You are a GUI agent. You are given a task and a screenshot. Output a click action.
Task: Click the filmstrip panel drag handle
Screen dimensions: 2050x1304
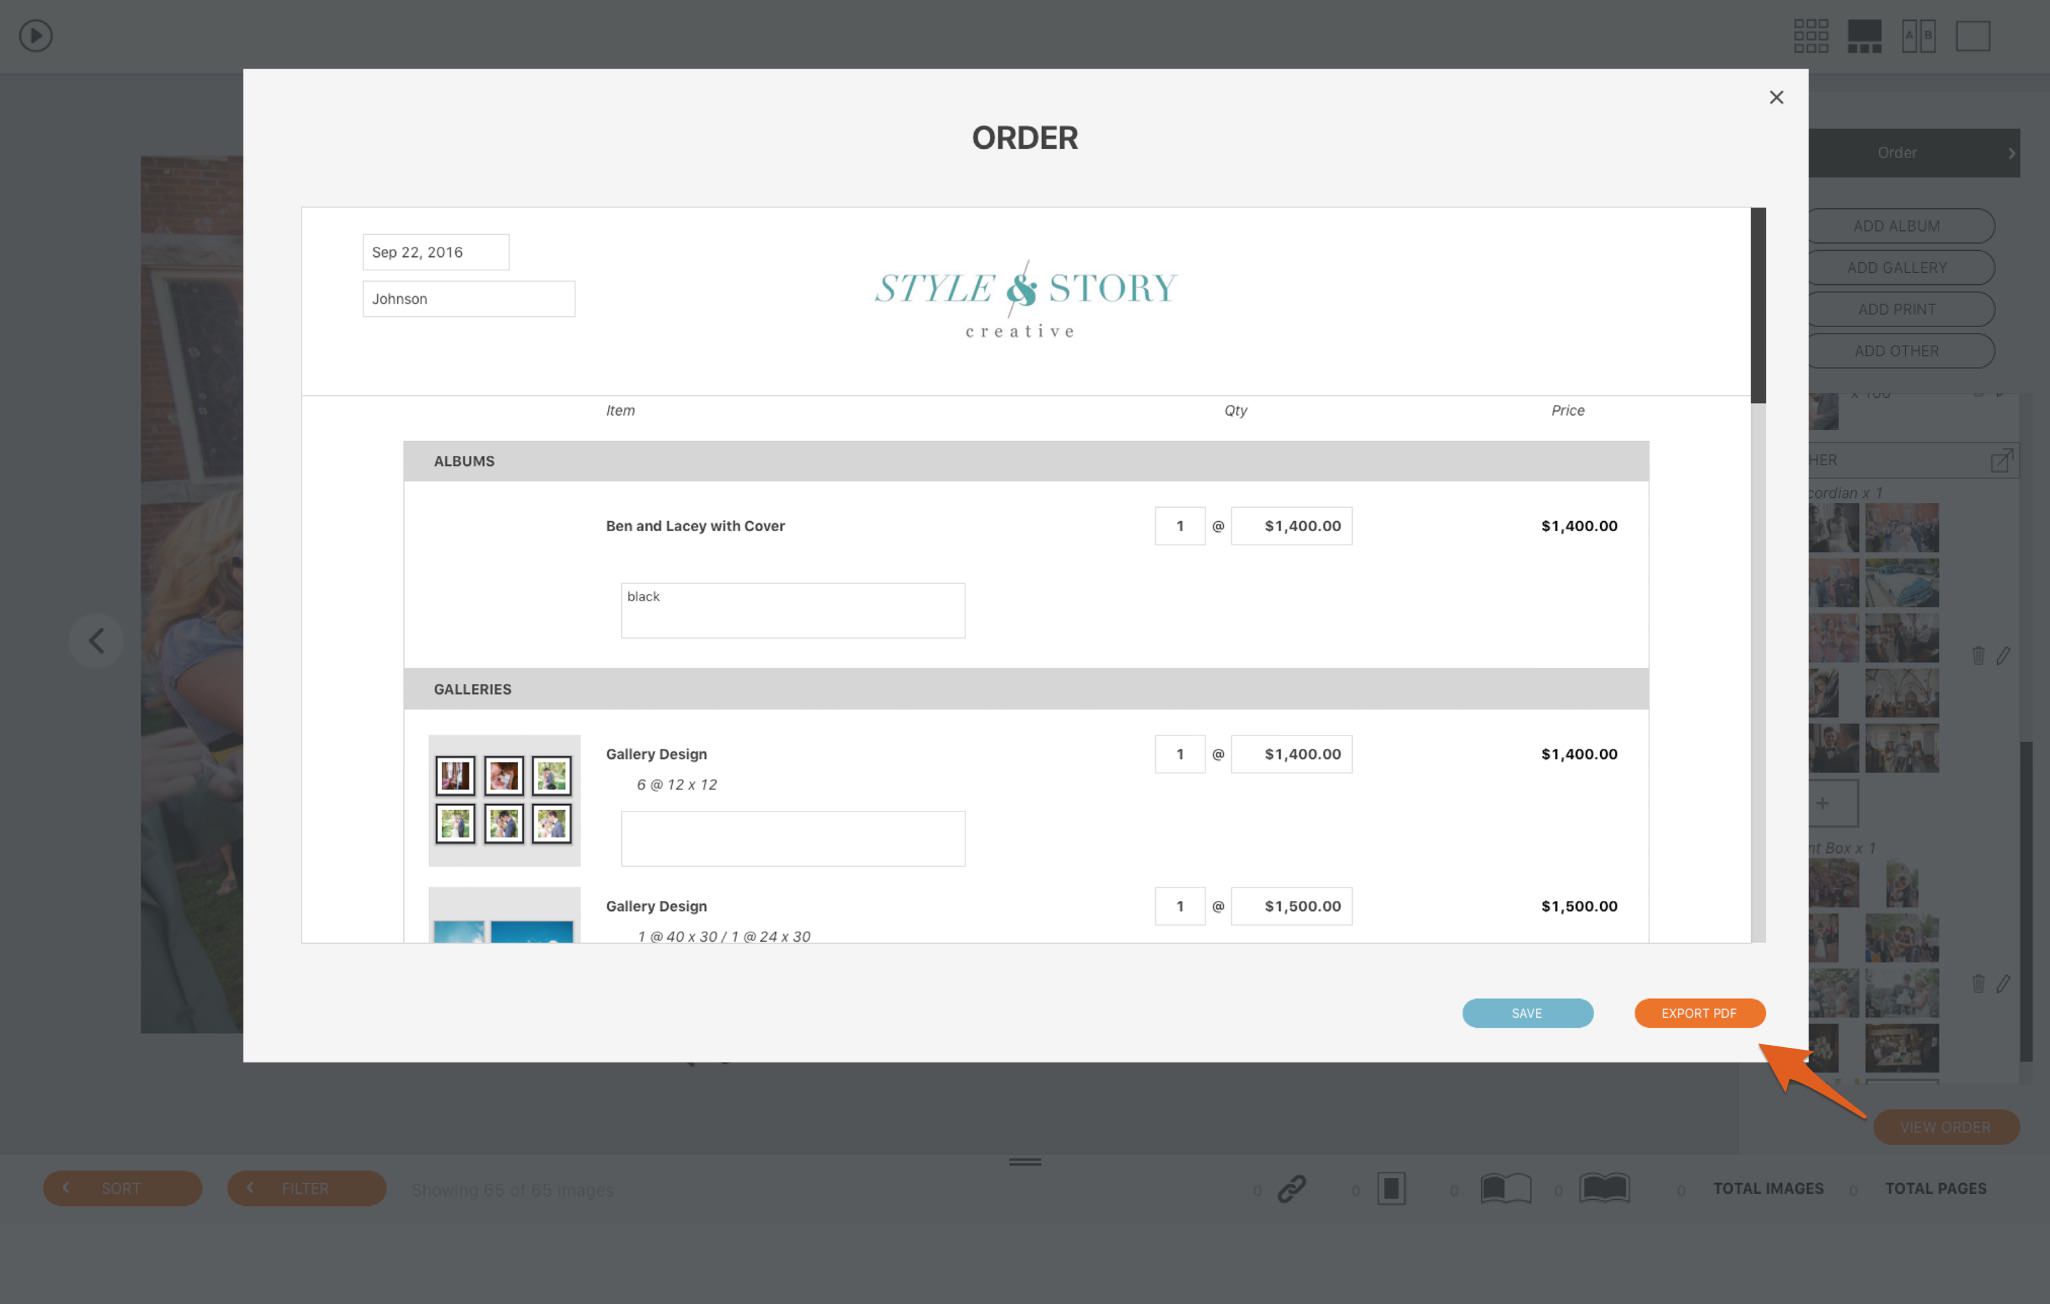[1025, 1162]
